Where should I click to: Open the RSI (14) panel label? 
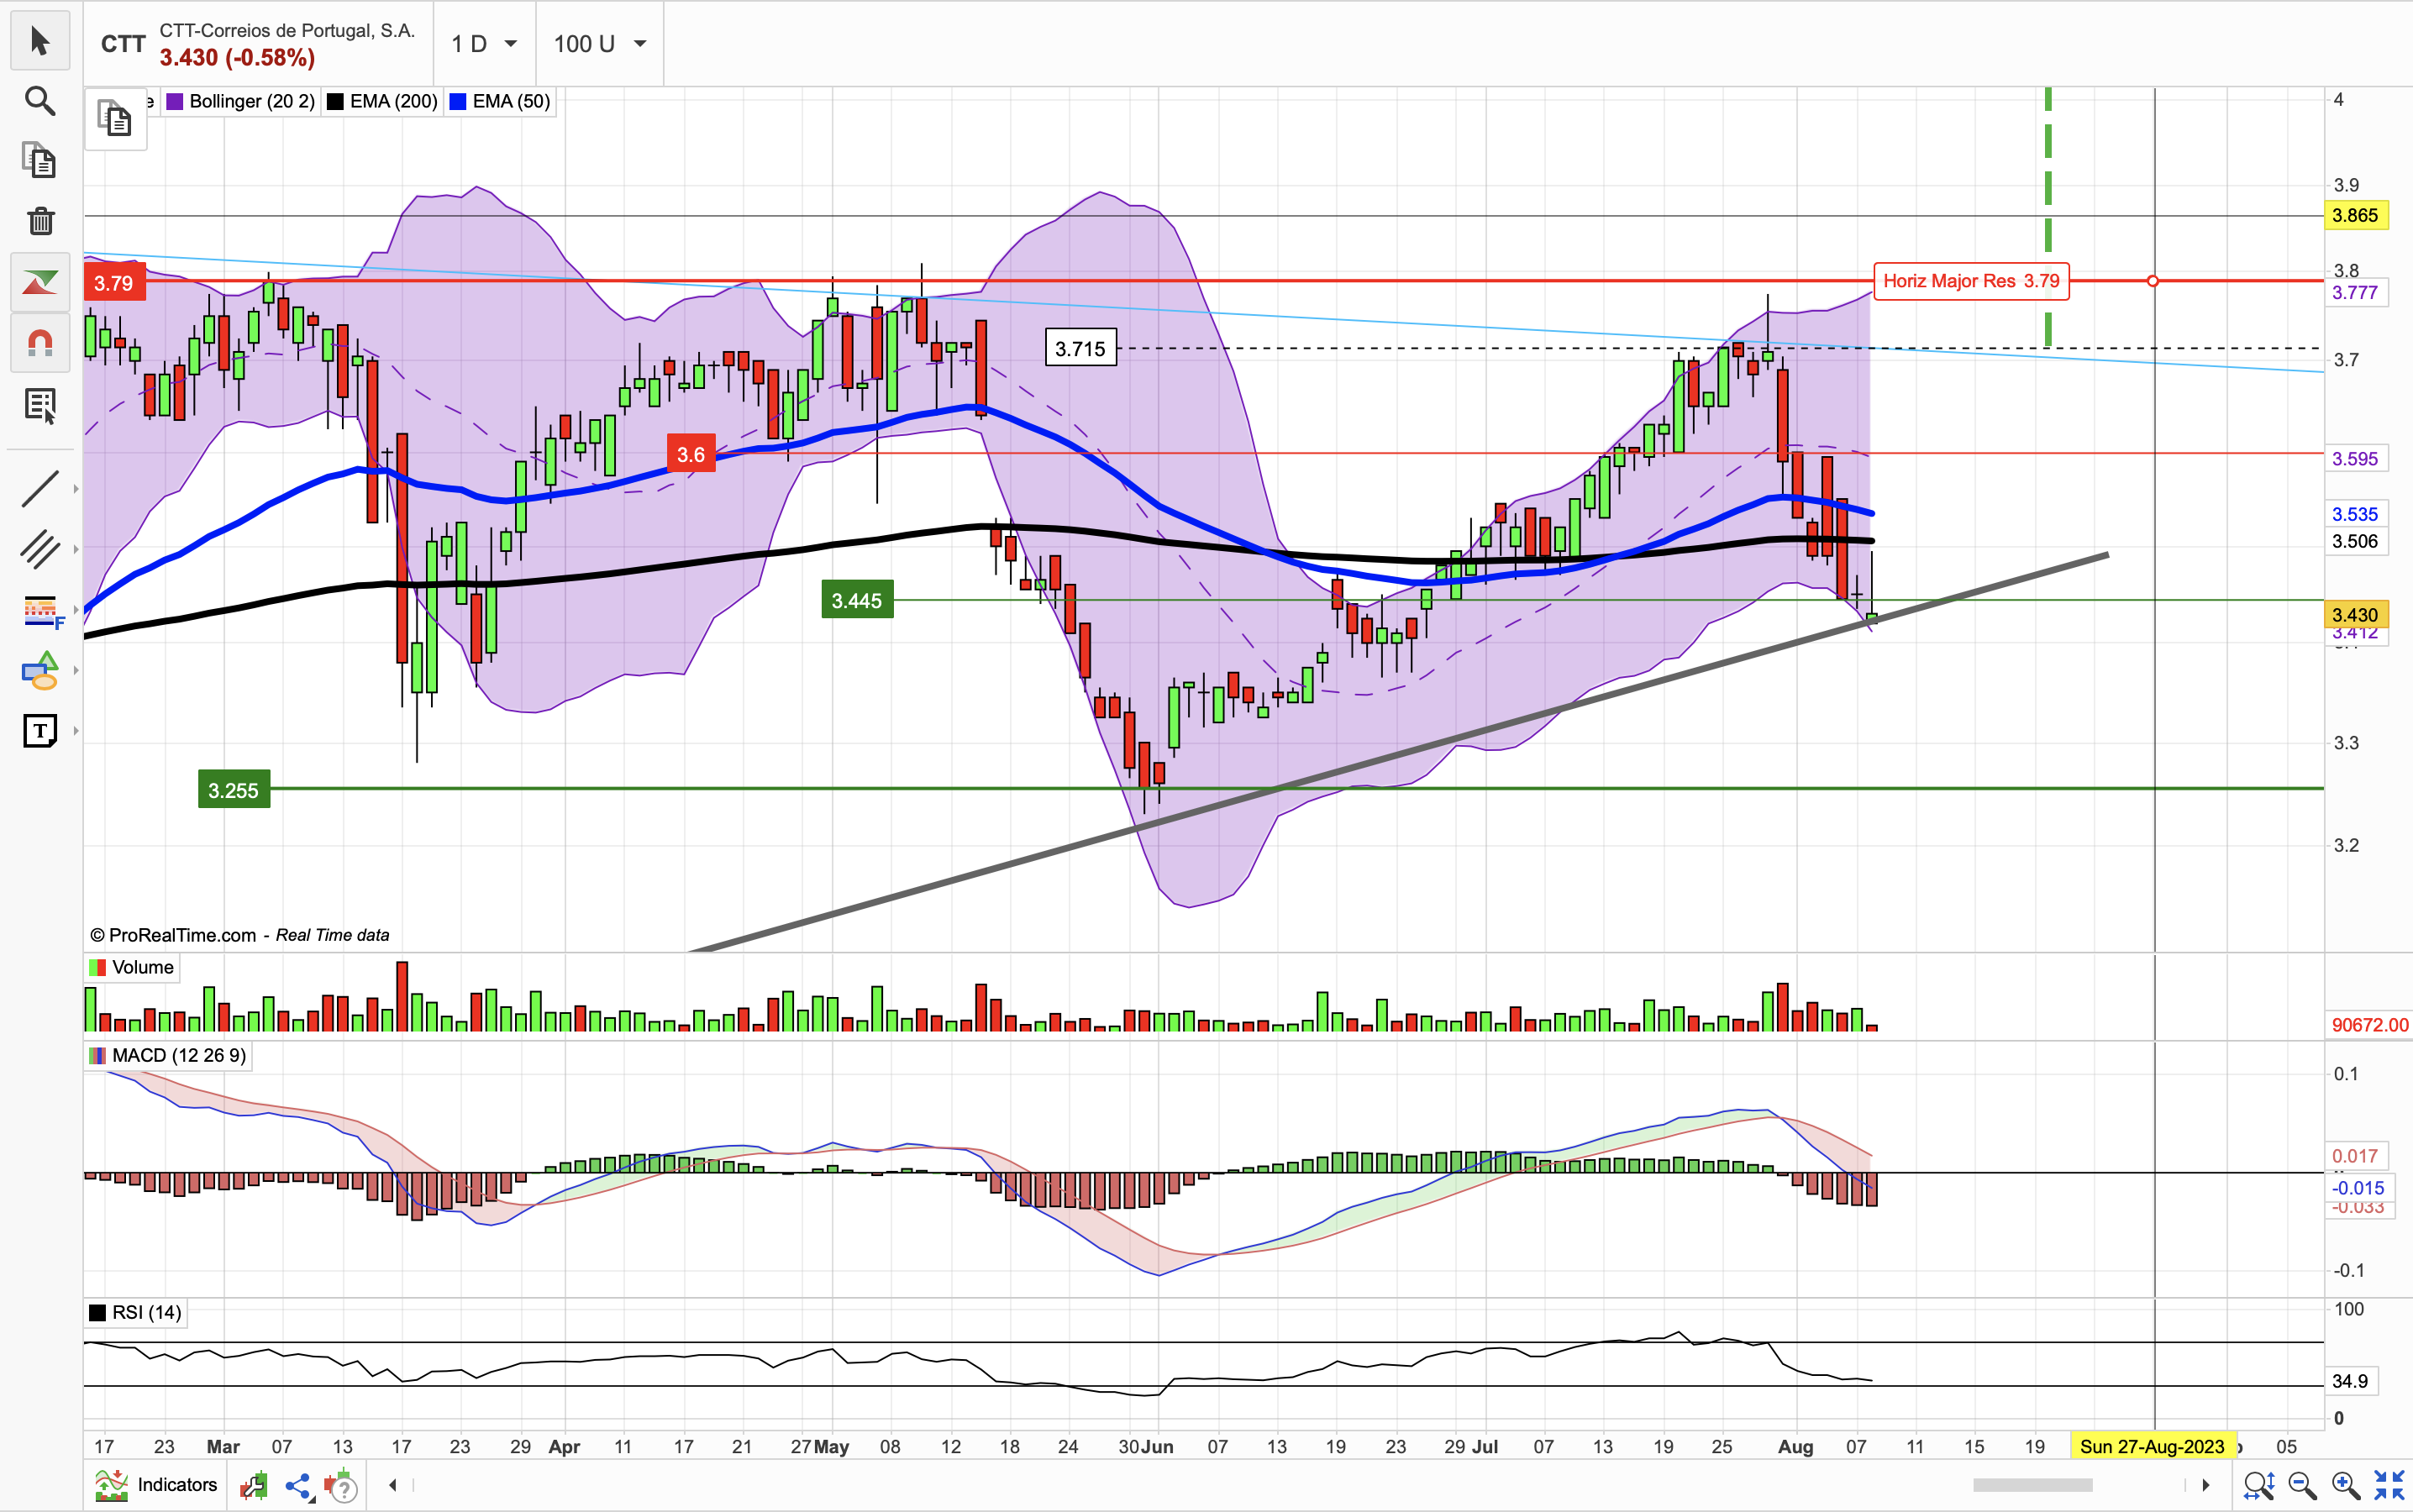coord(136,1313)
